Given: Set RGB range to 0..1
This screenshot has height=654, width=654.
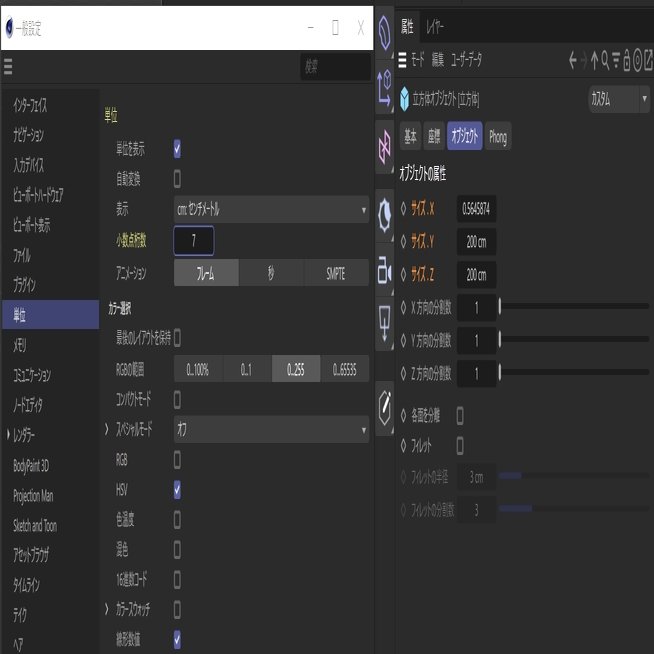Looking at the screenshot, I should 247,369.
